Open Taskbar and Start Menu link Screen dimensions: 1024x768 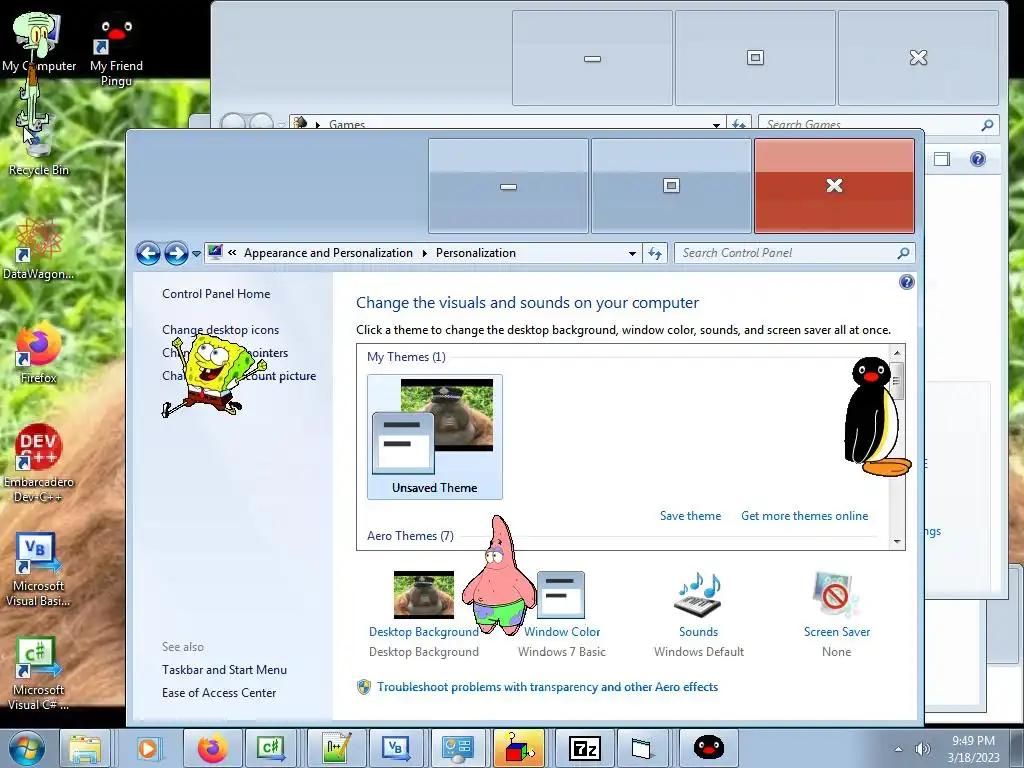pyautogui.click(x=225, y=670)
